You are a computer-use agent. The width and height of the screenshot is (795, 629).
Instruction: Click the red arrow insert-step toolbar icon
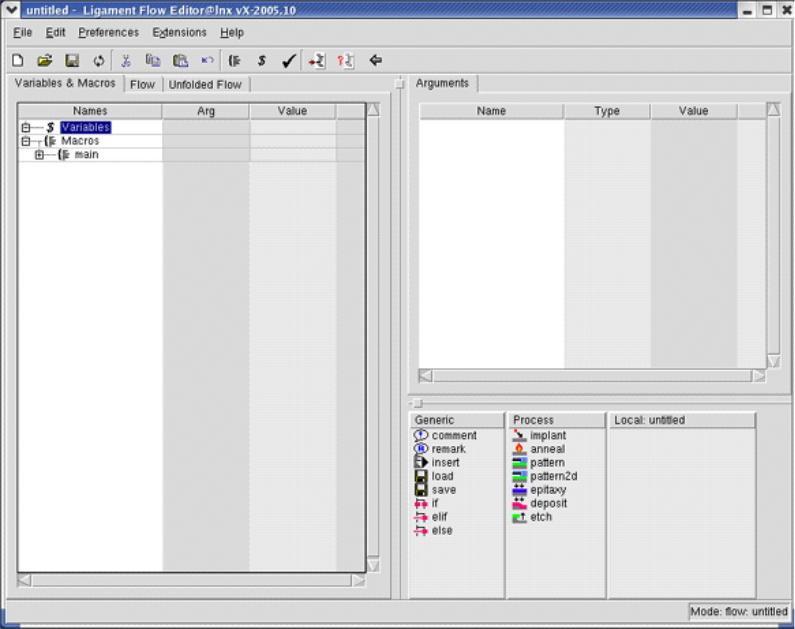tap(317, 61)
